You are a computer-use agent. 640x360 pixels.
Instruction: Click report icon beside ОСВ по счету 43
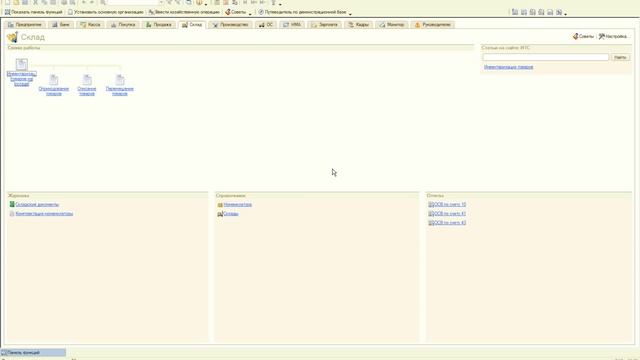pos(431,223)
